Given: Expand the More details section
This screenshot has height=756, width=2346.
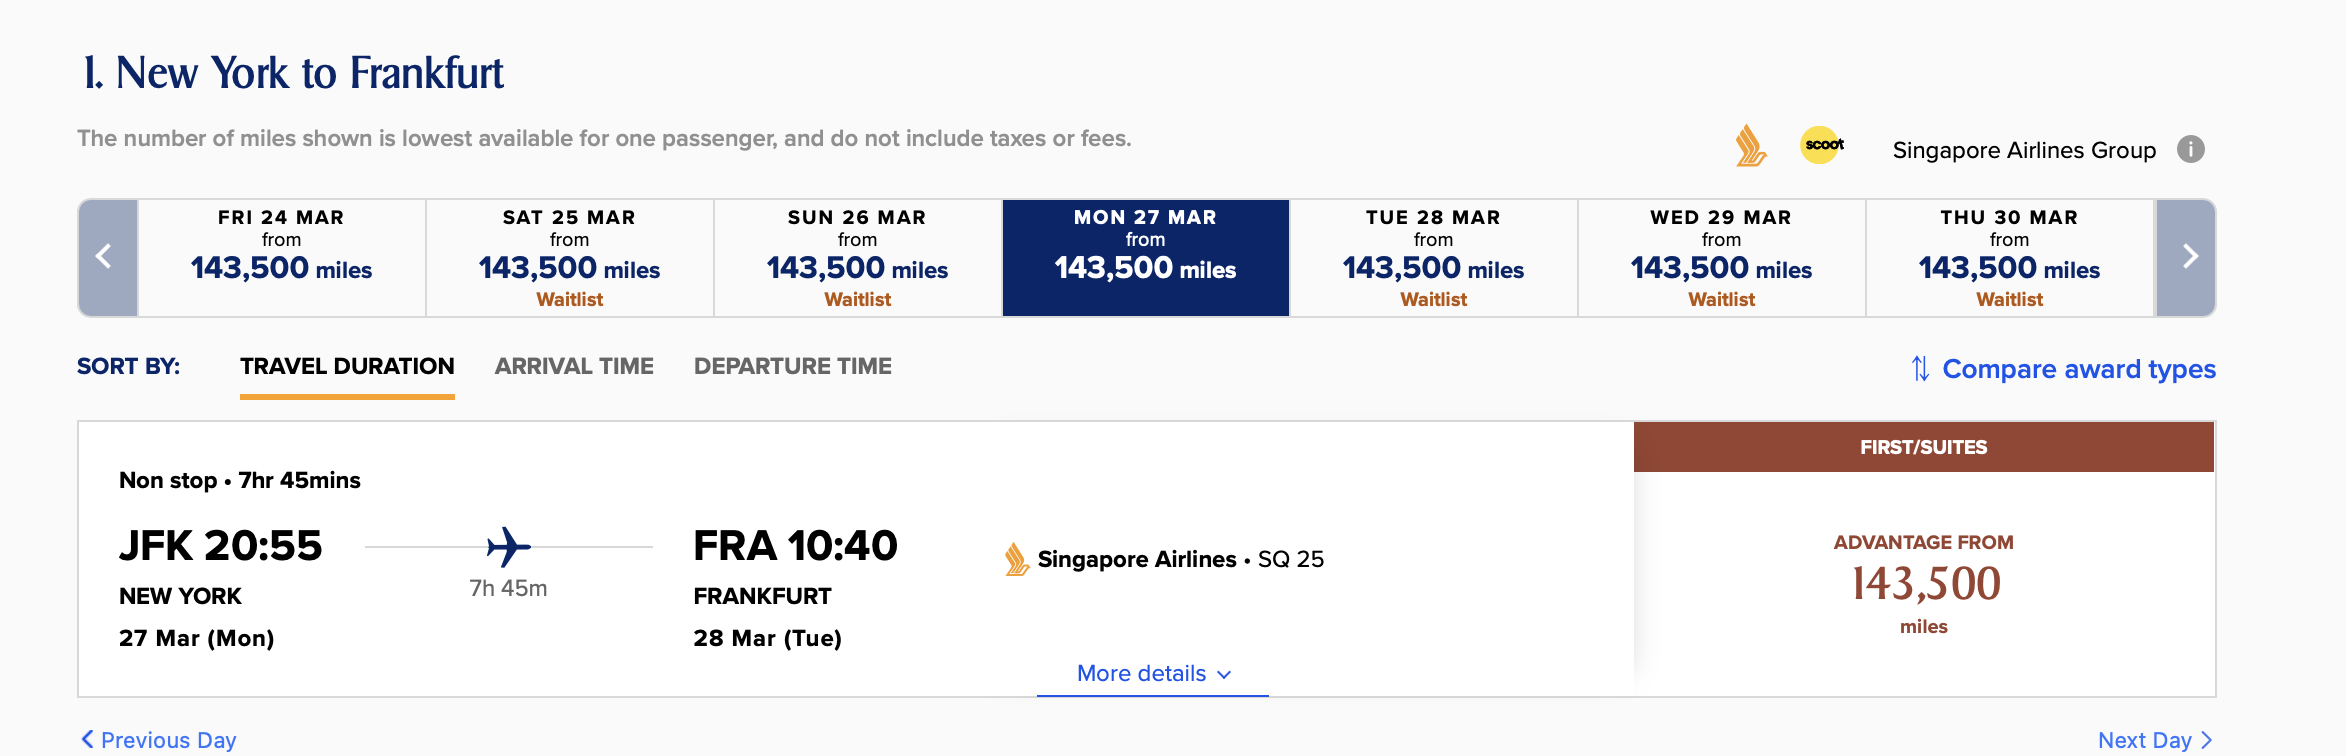Looking at the screenshot, I should [x=1142, y=673].
